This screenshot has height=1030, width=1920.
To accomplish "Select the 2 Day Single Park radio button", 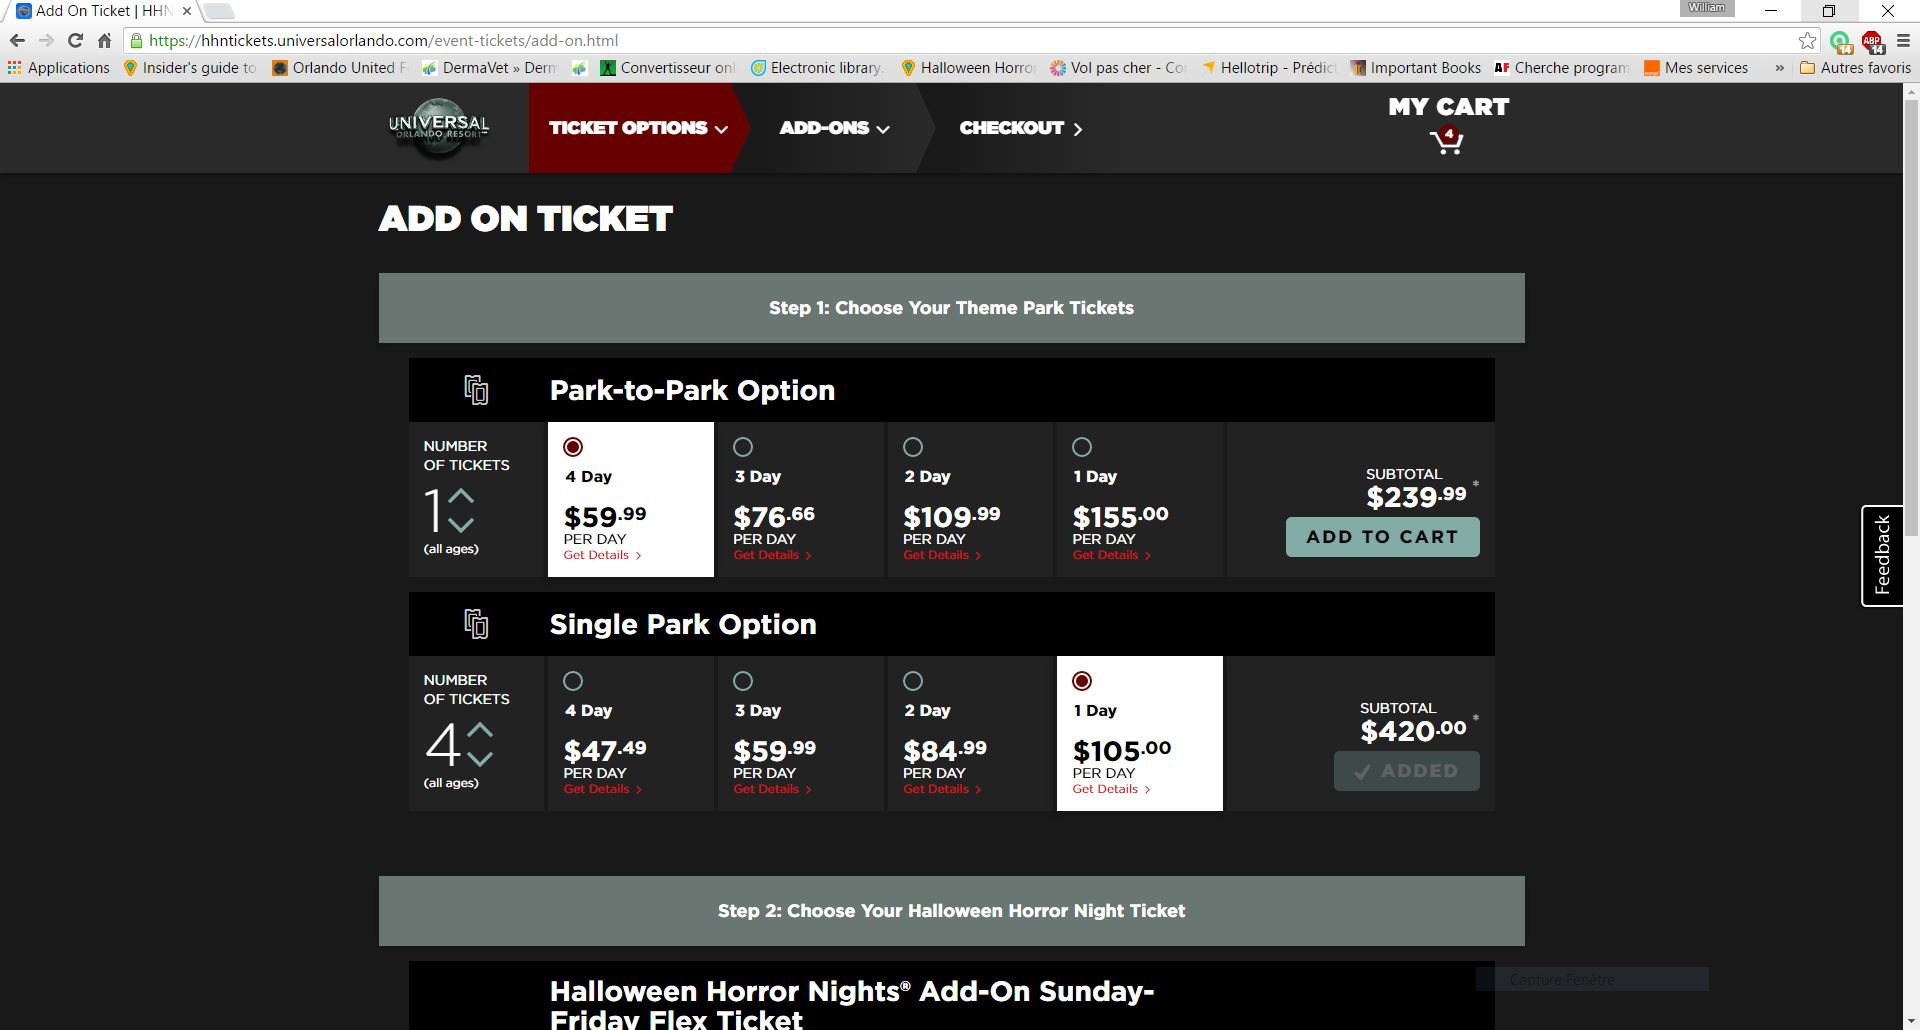I will tap(913, 681).
